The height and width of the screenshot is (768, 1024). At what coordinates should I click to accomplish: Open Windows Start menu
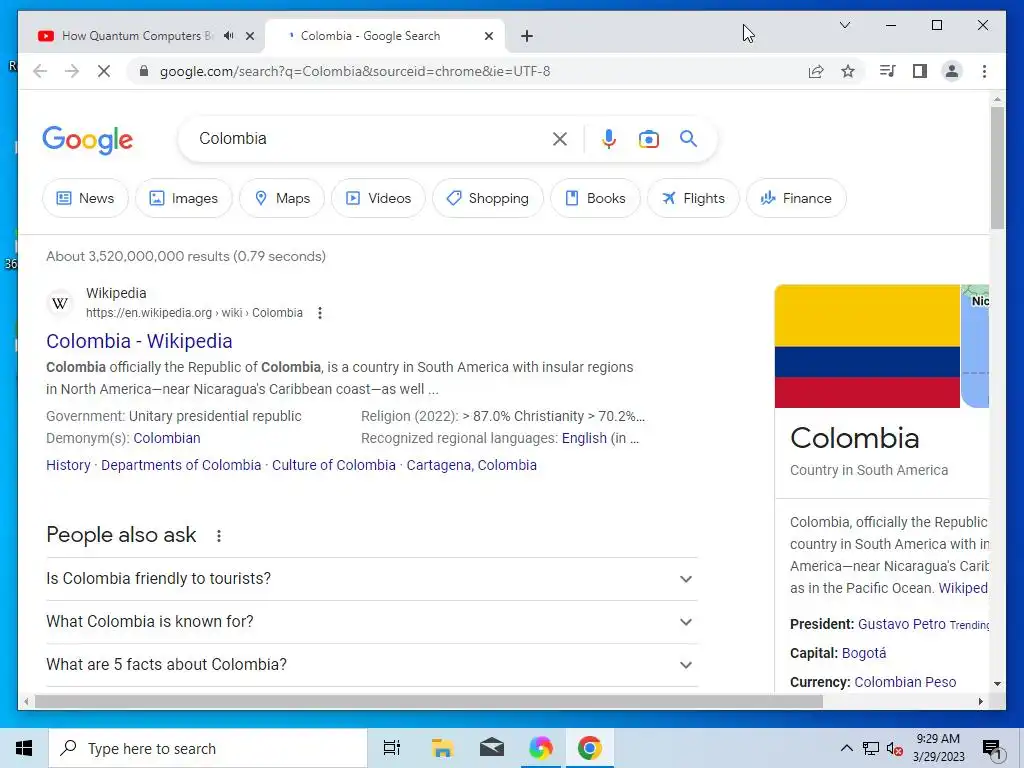[x=24, y=748]
